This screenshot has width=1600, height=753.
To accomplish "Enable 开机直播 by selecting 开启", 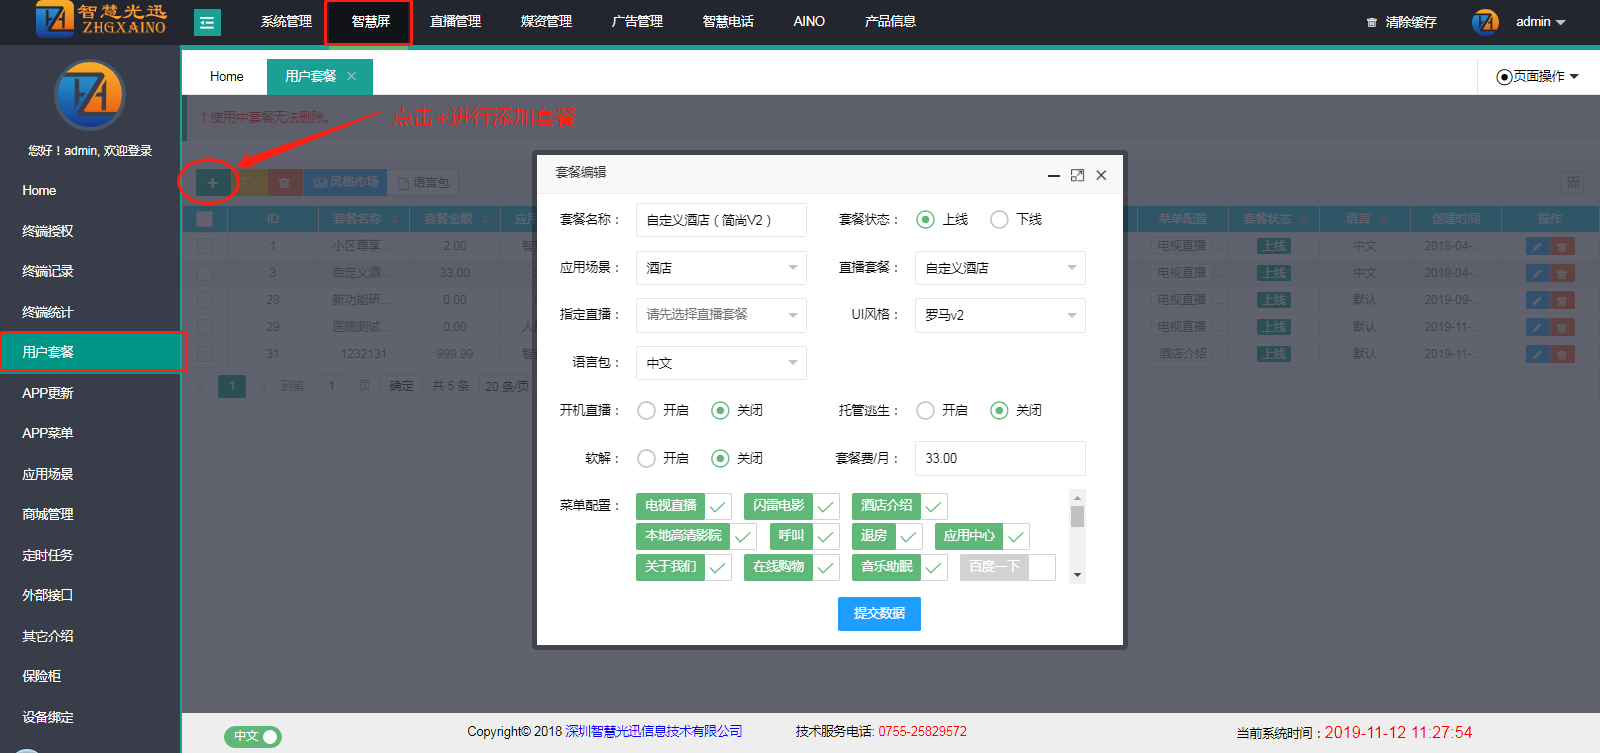I will 647,410.
